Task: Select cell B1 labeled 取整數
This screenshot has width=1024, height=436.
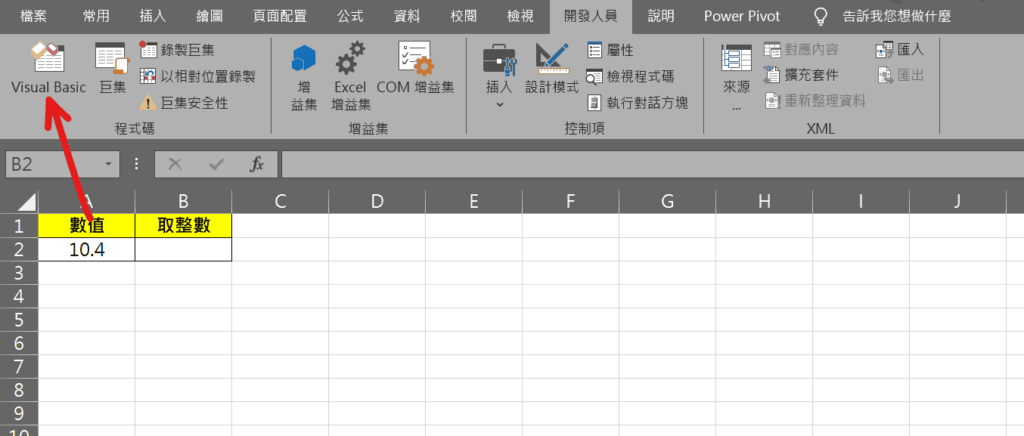Action: [184, 226]
